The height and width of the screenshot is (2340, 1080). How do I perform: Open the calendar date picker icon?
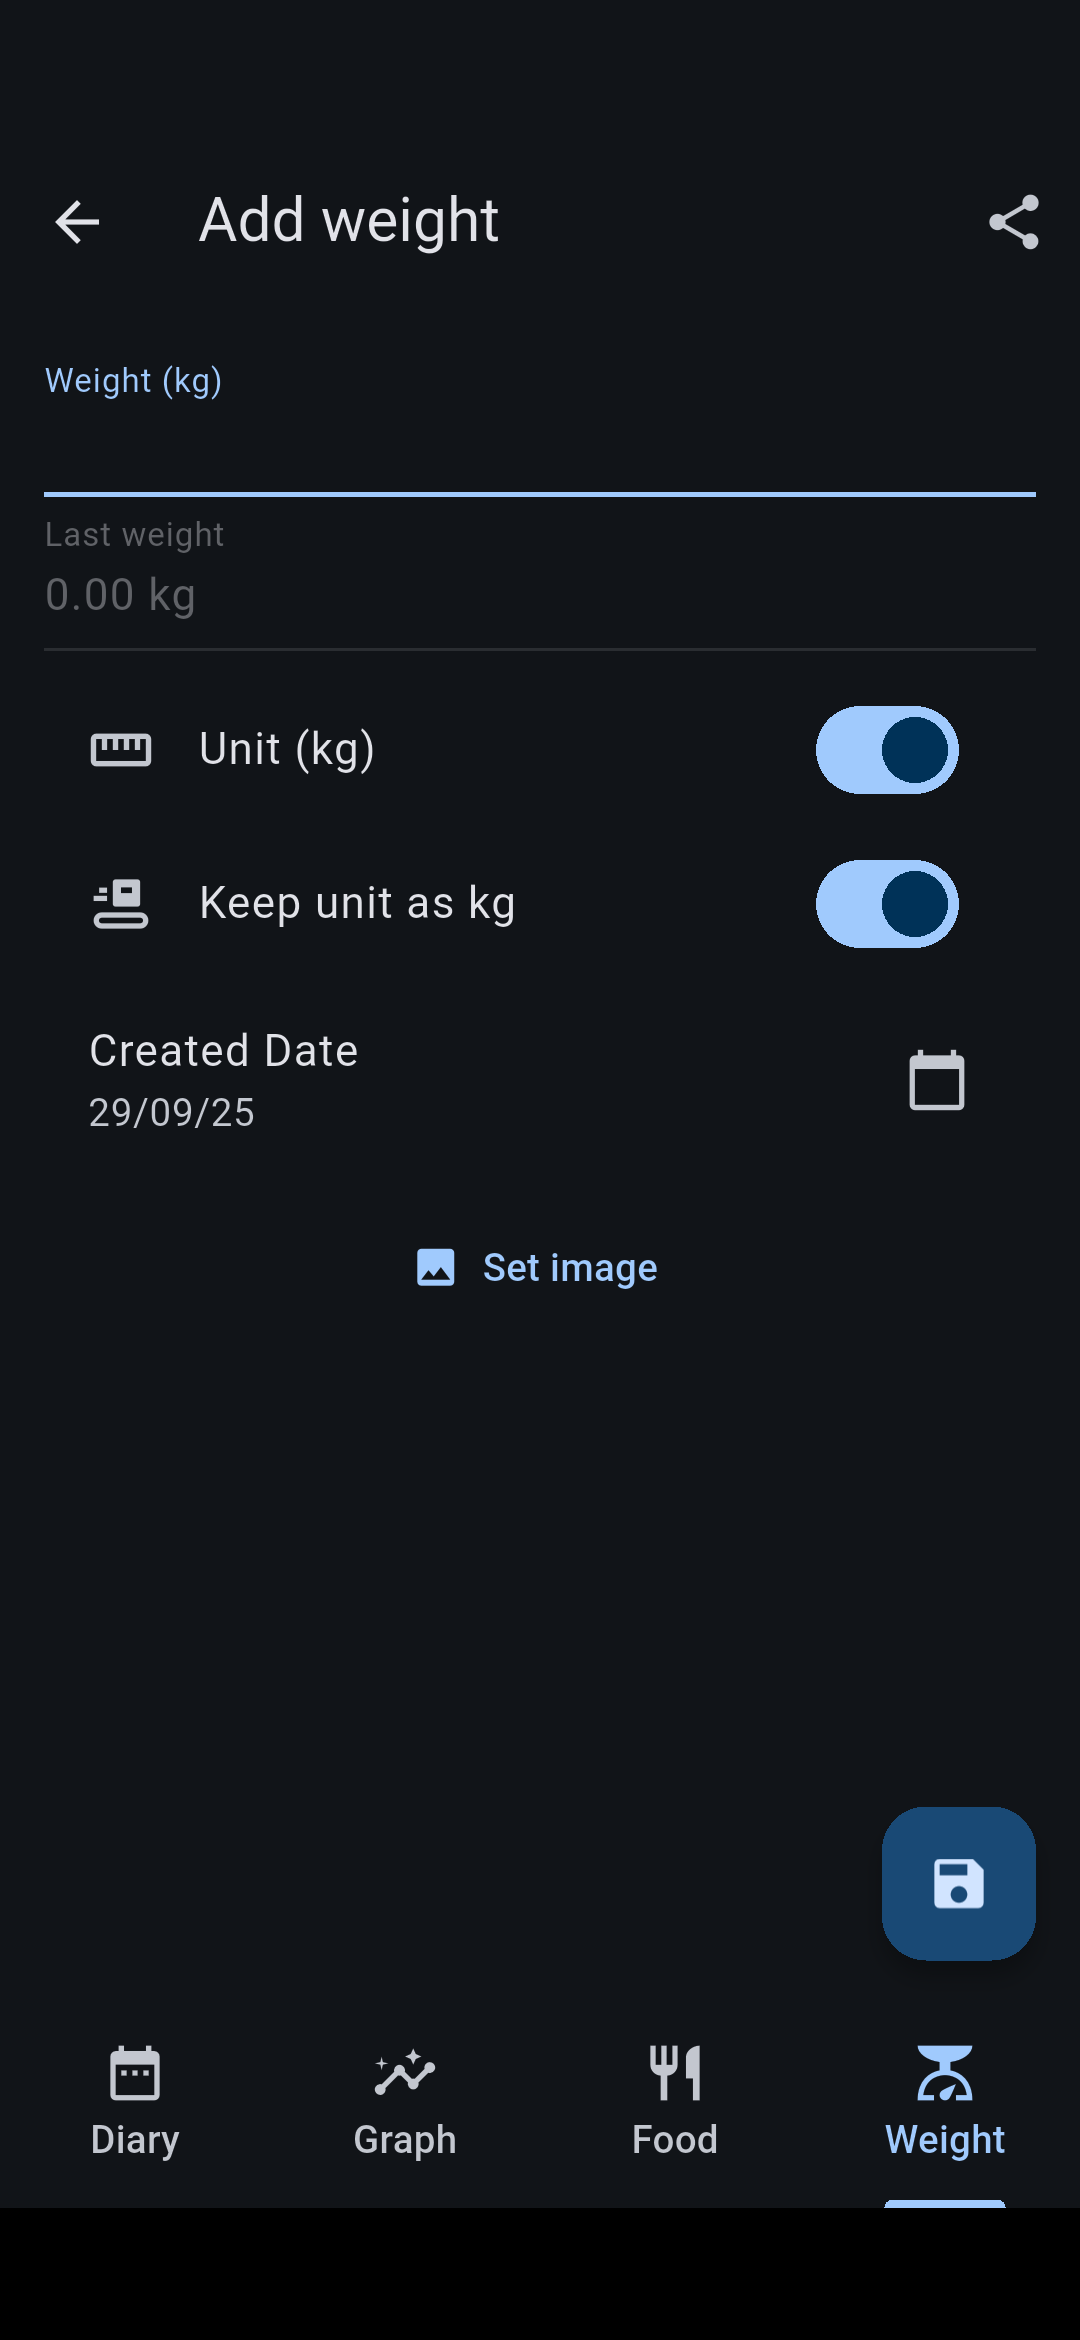coord(936,1081)
